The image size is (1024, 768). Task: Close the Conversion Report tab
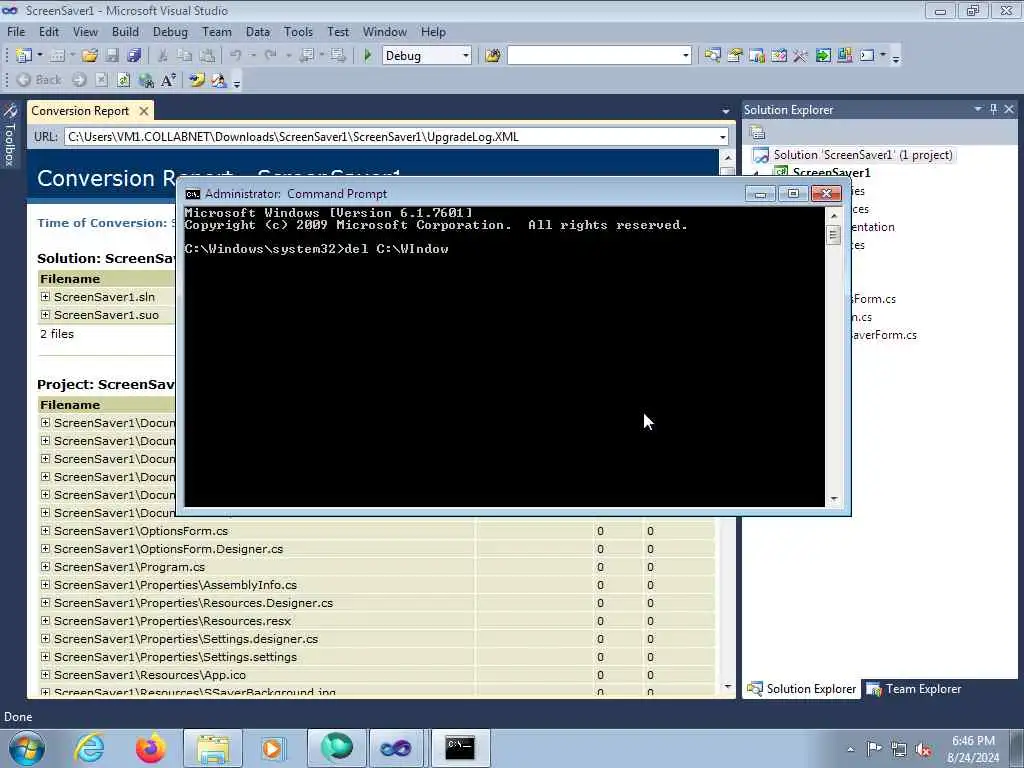pyautogui.click(x=144, y=111)
